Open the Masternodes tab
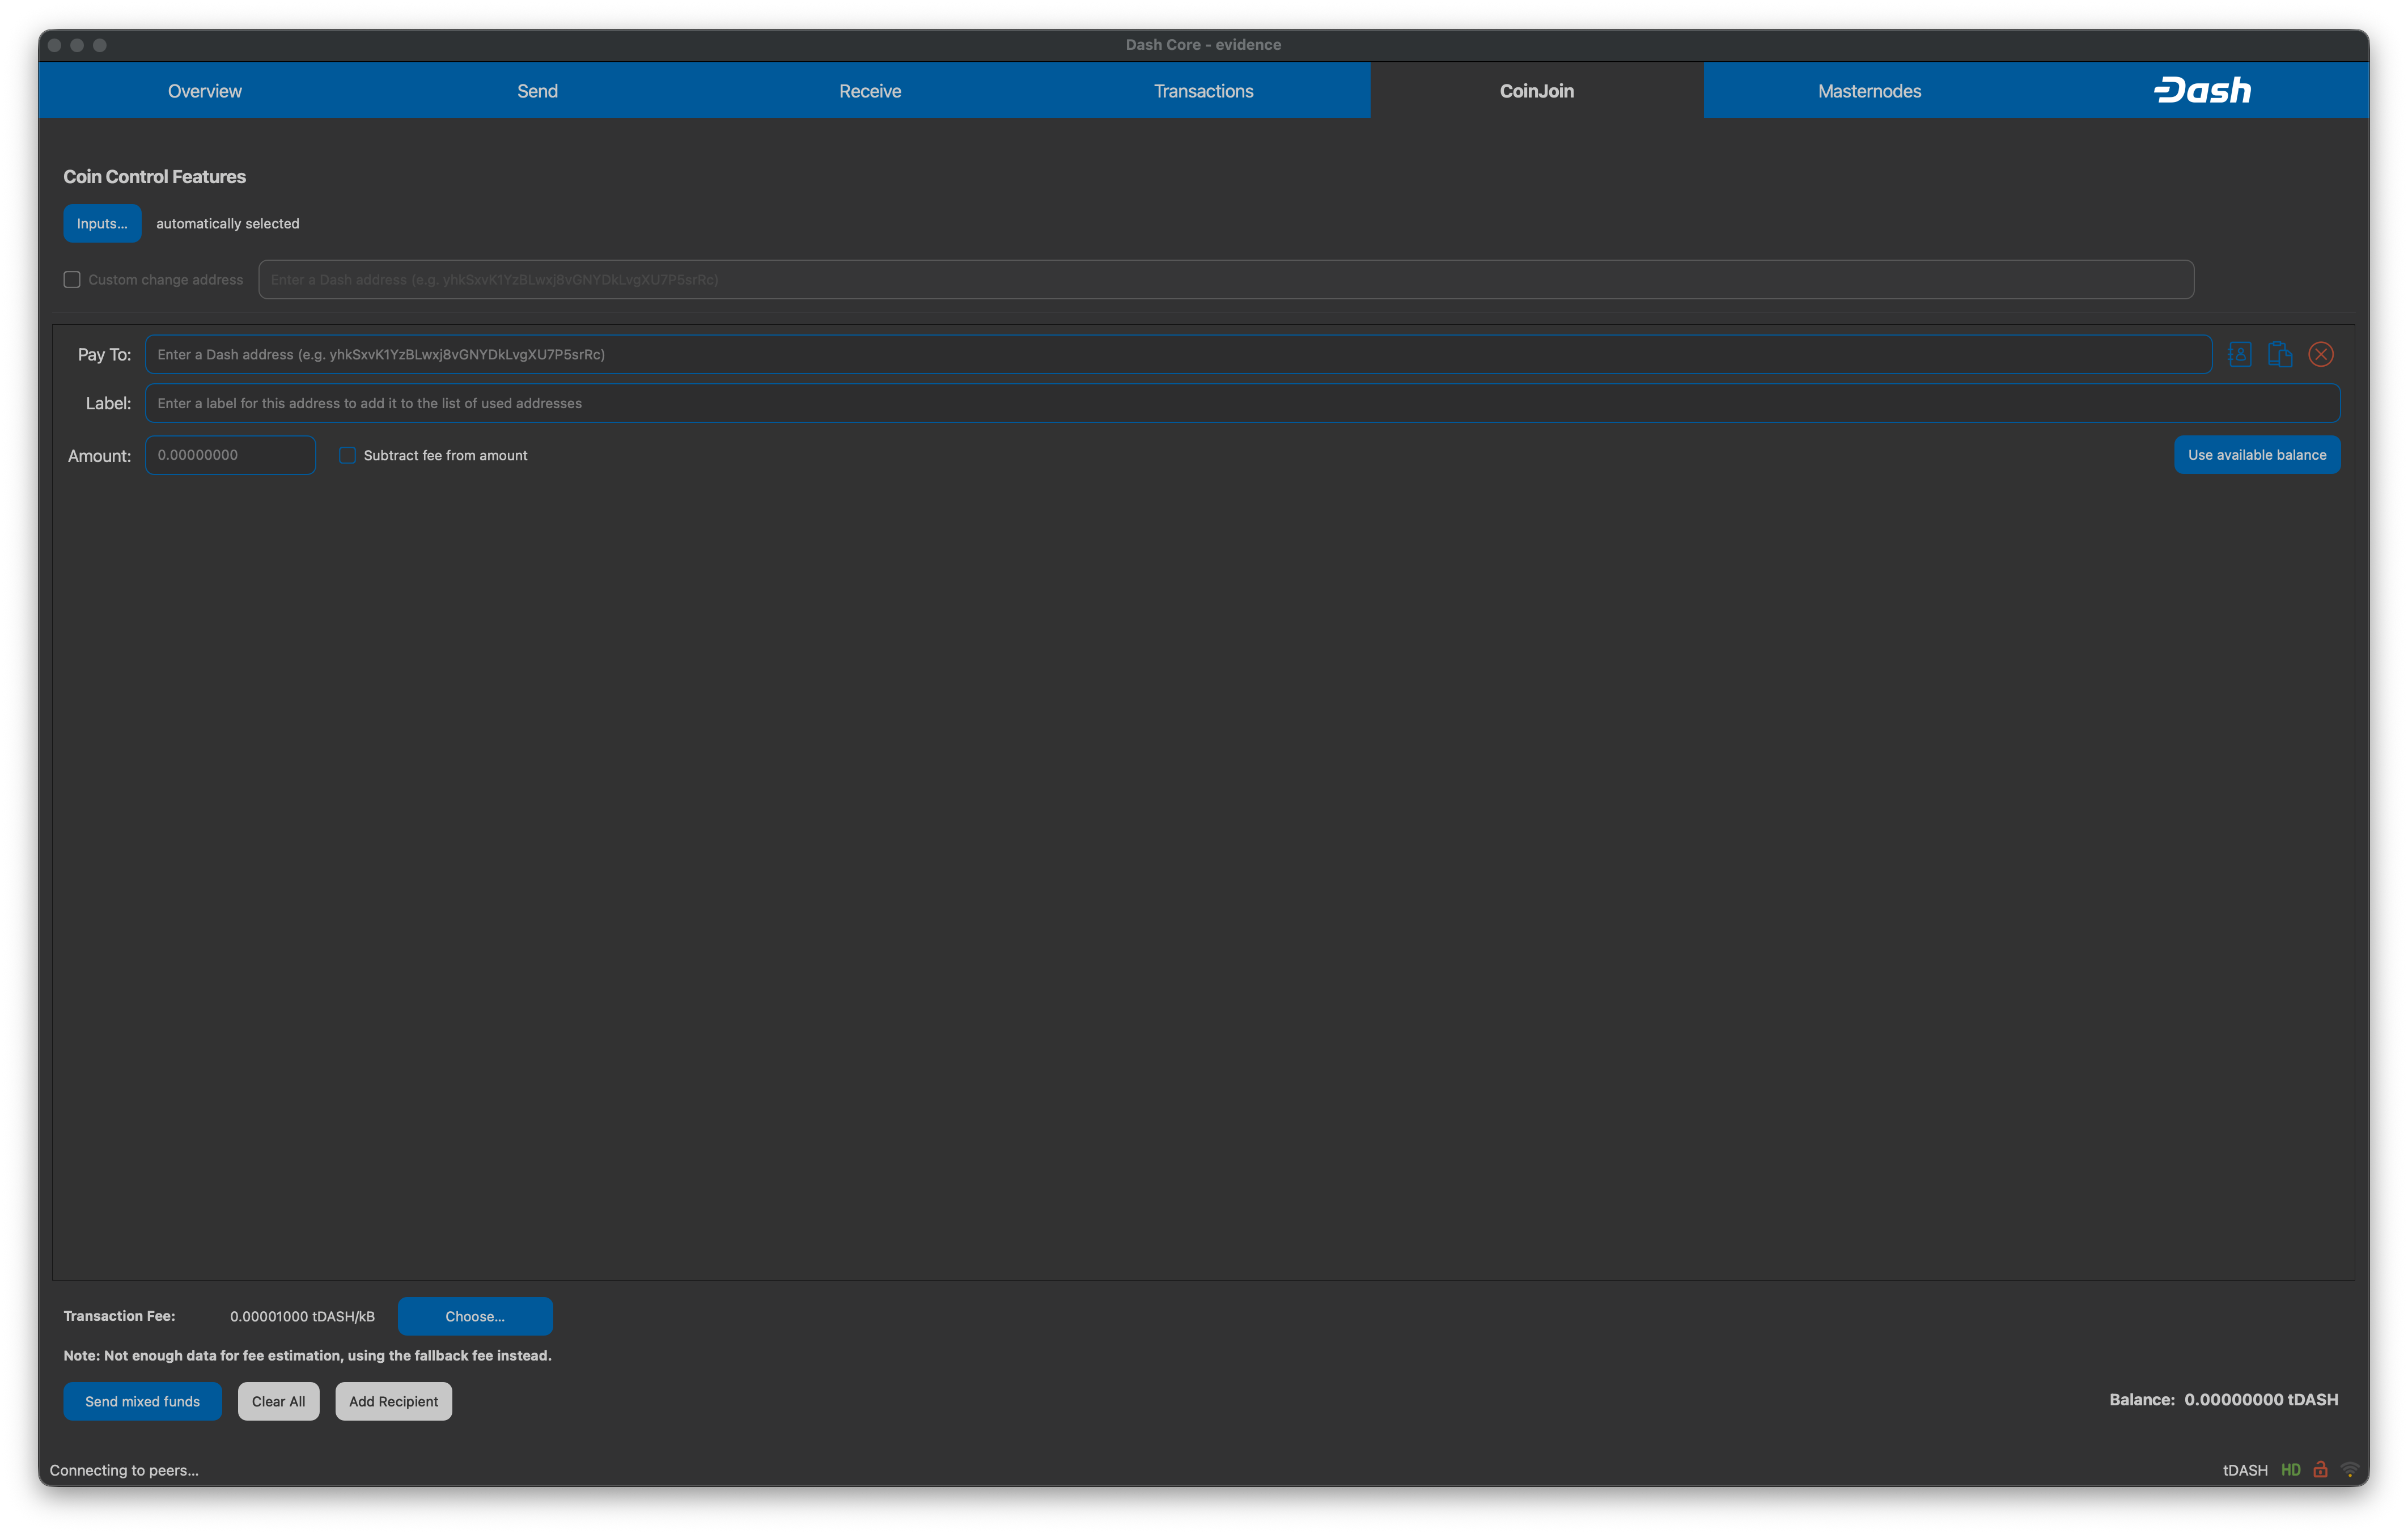The image size is (2408, 1534). click(1869, 90)
